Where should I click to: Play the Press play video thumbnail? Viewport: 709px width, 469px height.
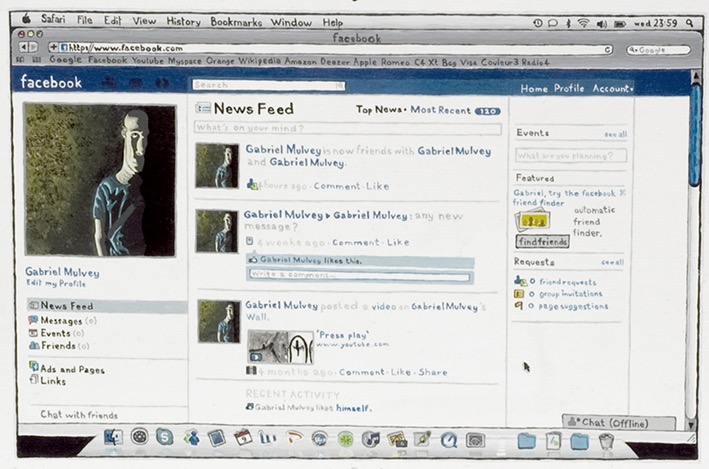pyautogui.click(x=280, y=347)
